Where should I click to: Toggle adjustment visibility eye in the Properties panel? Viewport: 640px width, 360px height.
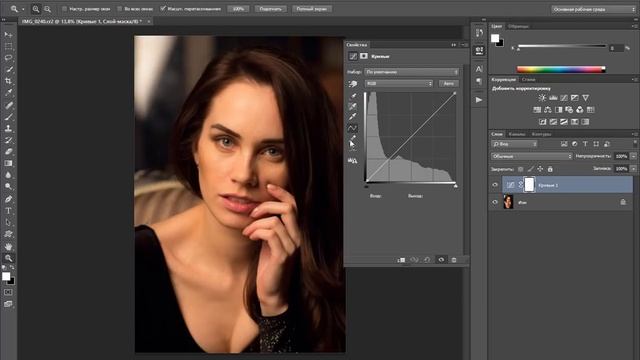441,260
